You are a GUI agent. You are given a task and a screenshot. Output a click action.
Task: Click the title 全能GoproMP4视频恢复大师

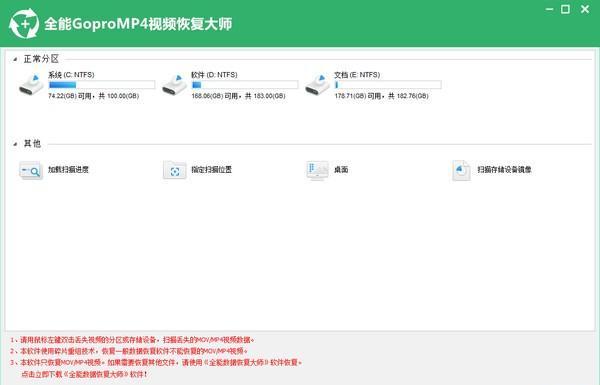point(138,24)
